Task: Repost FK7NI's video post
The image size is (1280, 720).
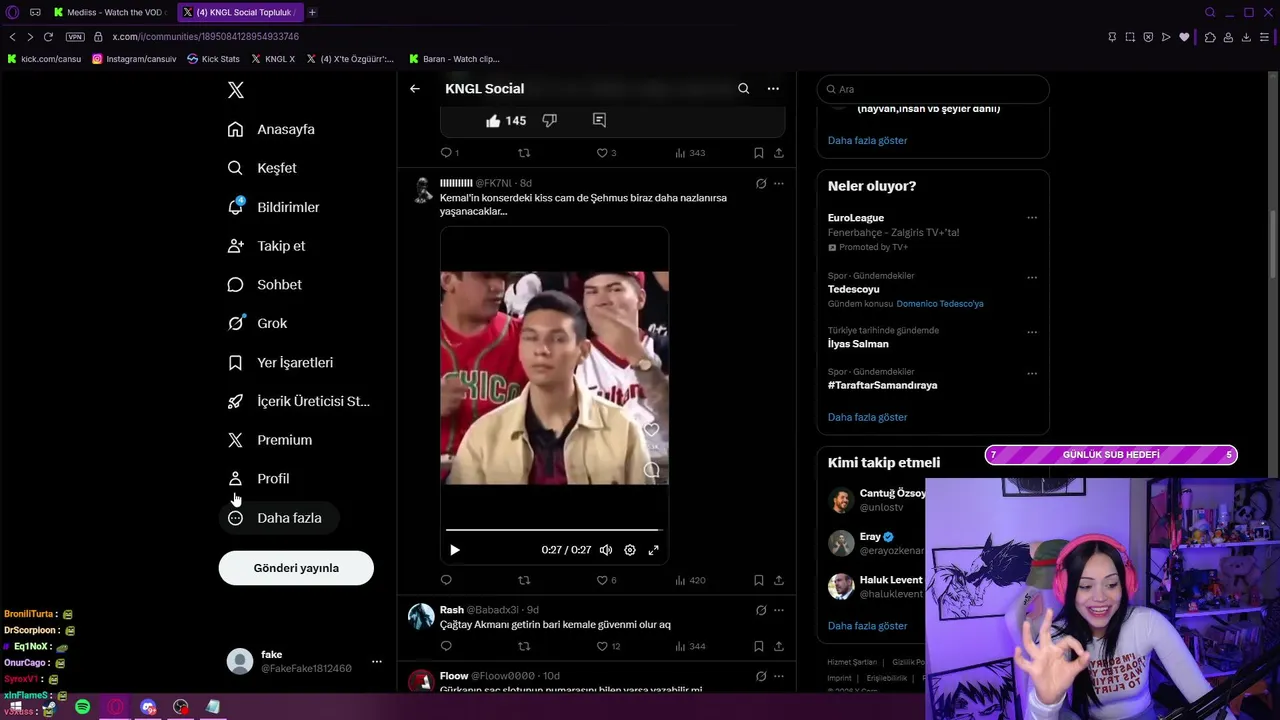Action: click(x=524, y=580)
